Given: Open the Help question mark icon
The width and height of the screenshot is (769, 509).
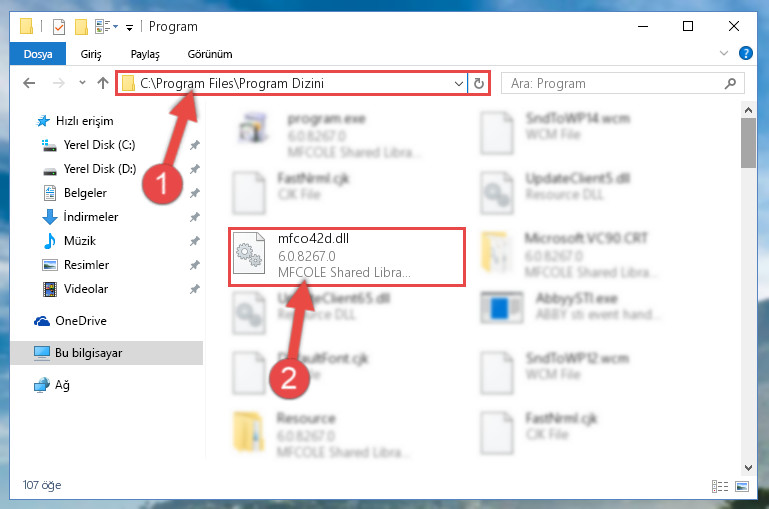Looking at the screenshot, I should pyautogui.click(x=745, y=53).
